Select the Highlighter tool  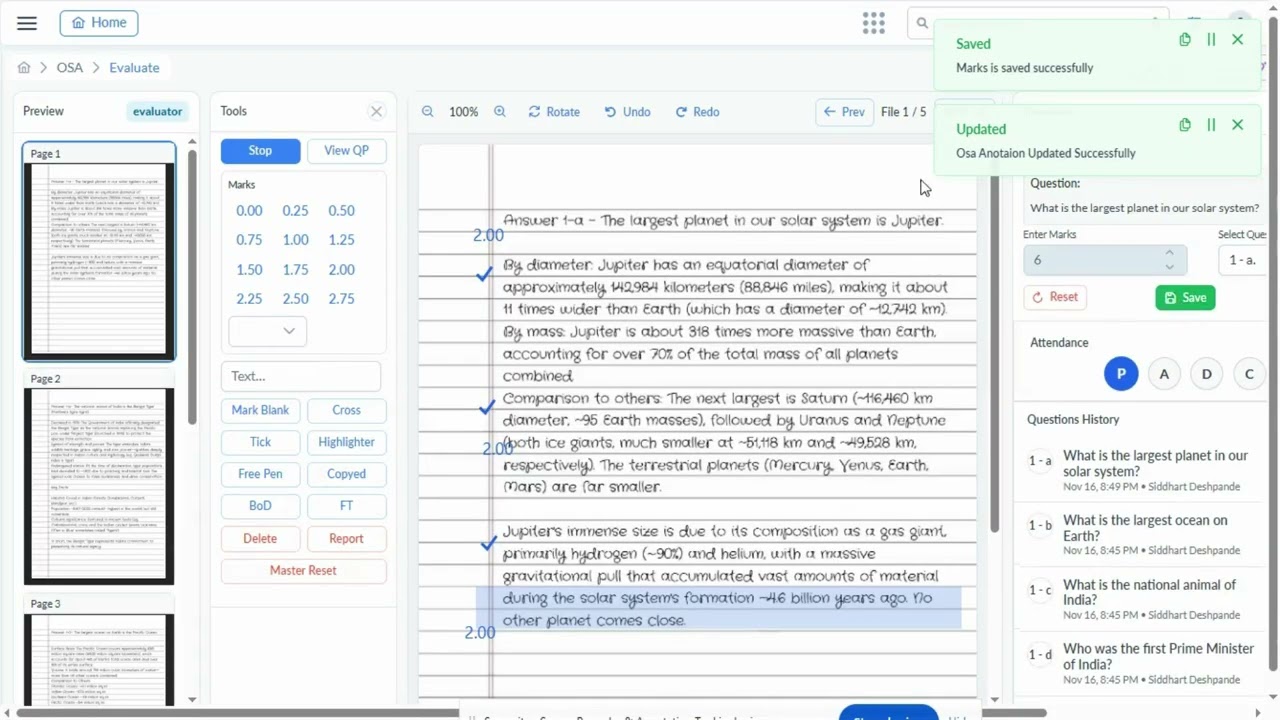pos(346,442)
